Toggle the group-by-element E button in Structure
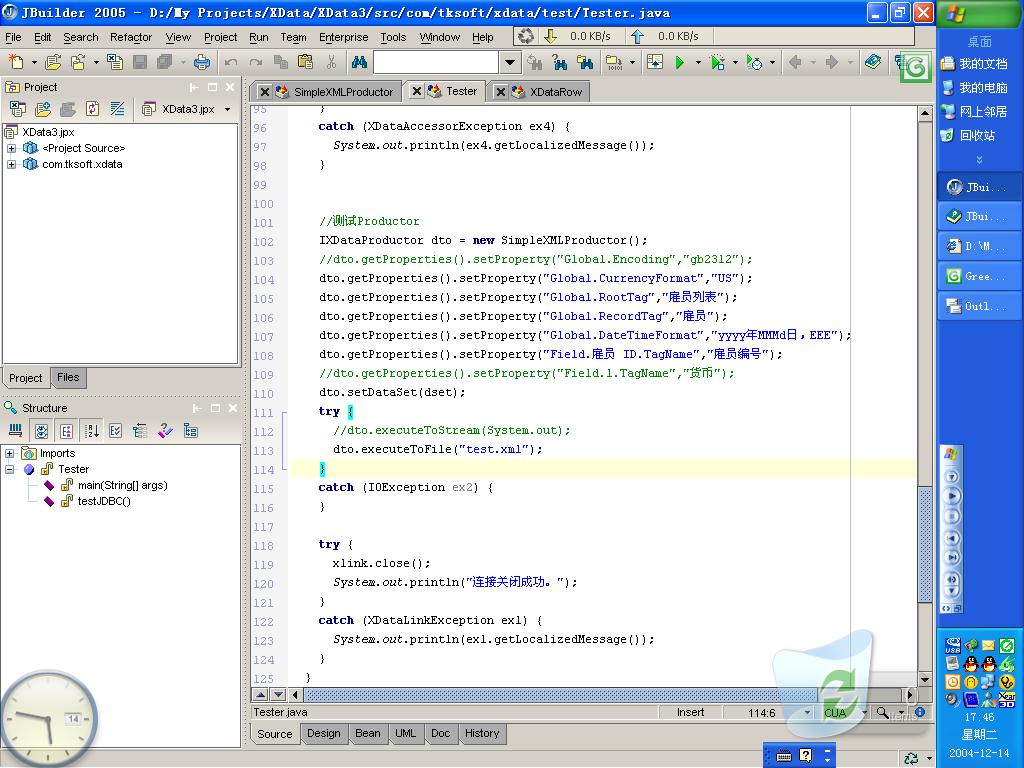The height and width of the screenshot is (768, 1024). (67, 430)
